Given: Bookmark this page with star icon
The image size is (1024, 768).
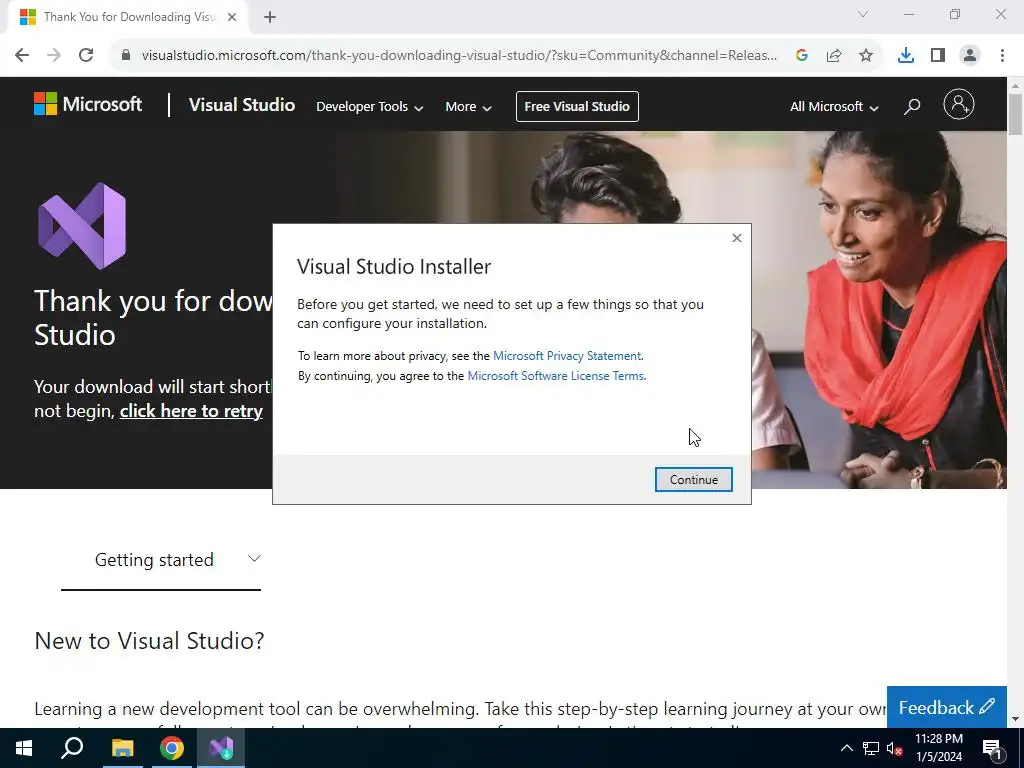Looking at the screenshot, I should [x=866, y=56].
